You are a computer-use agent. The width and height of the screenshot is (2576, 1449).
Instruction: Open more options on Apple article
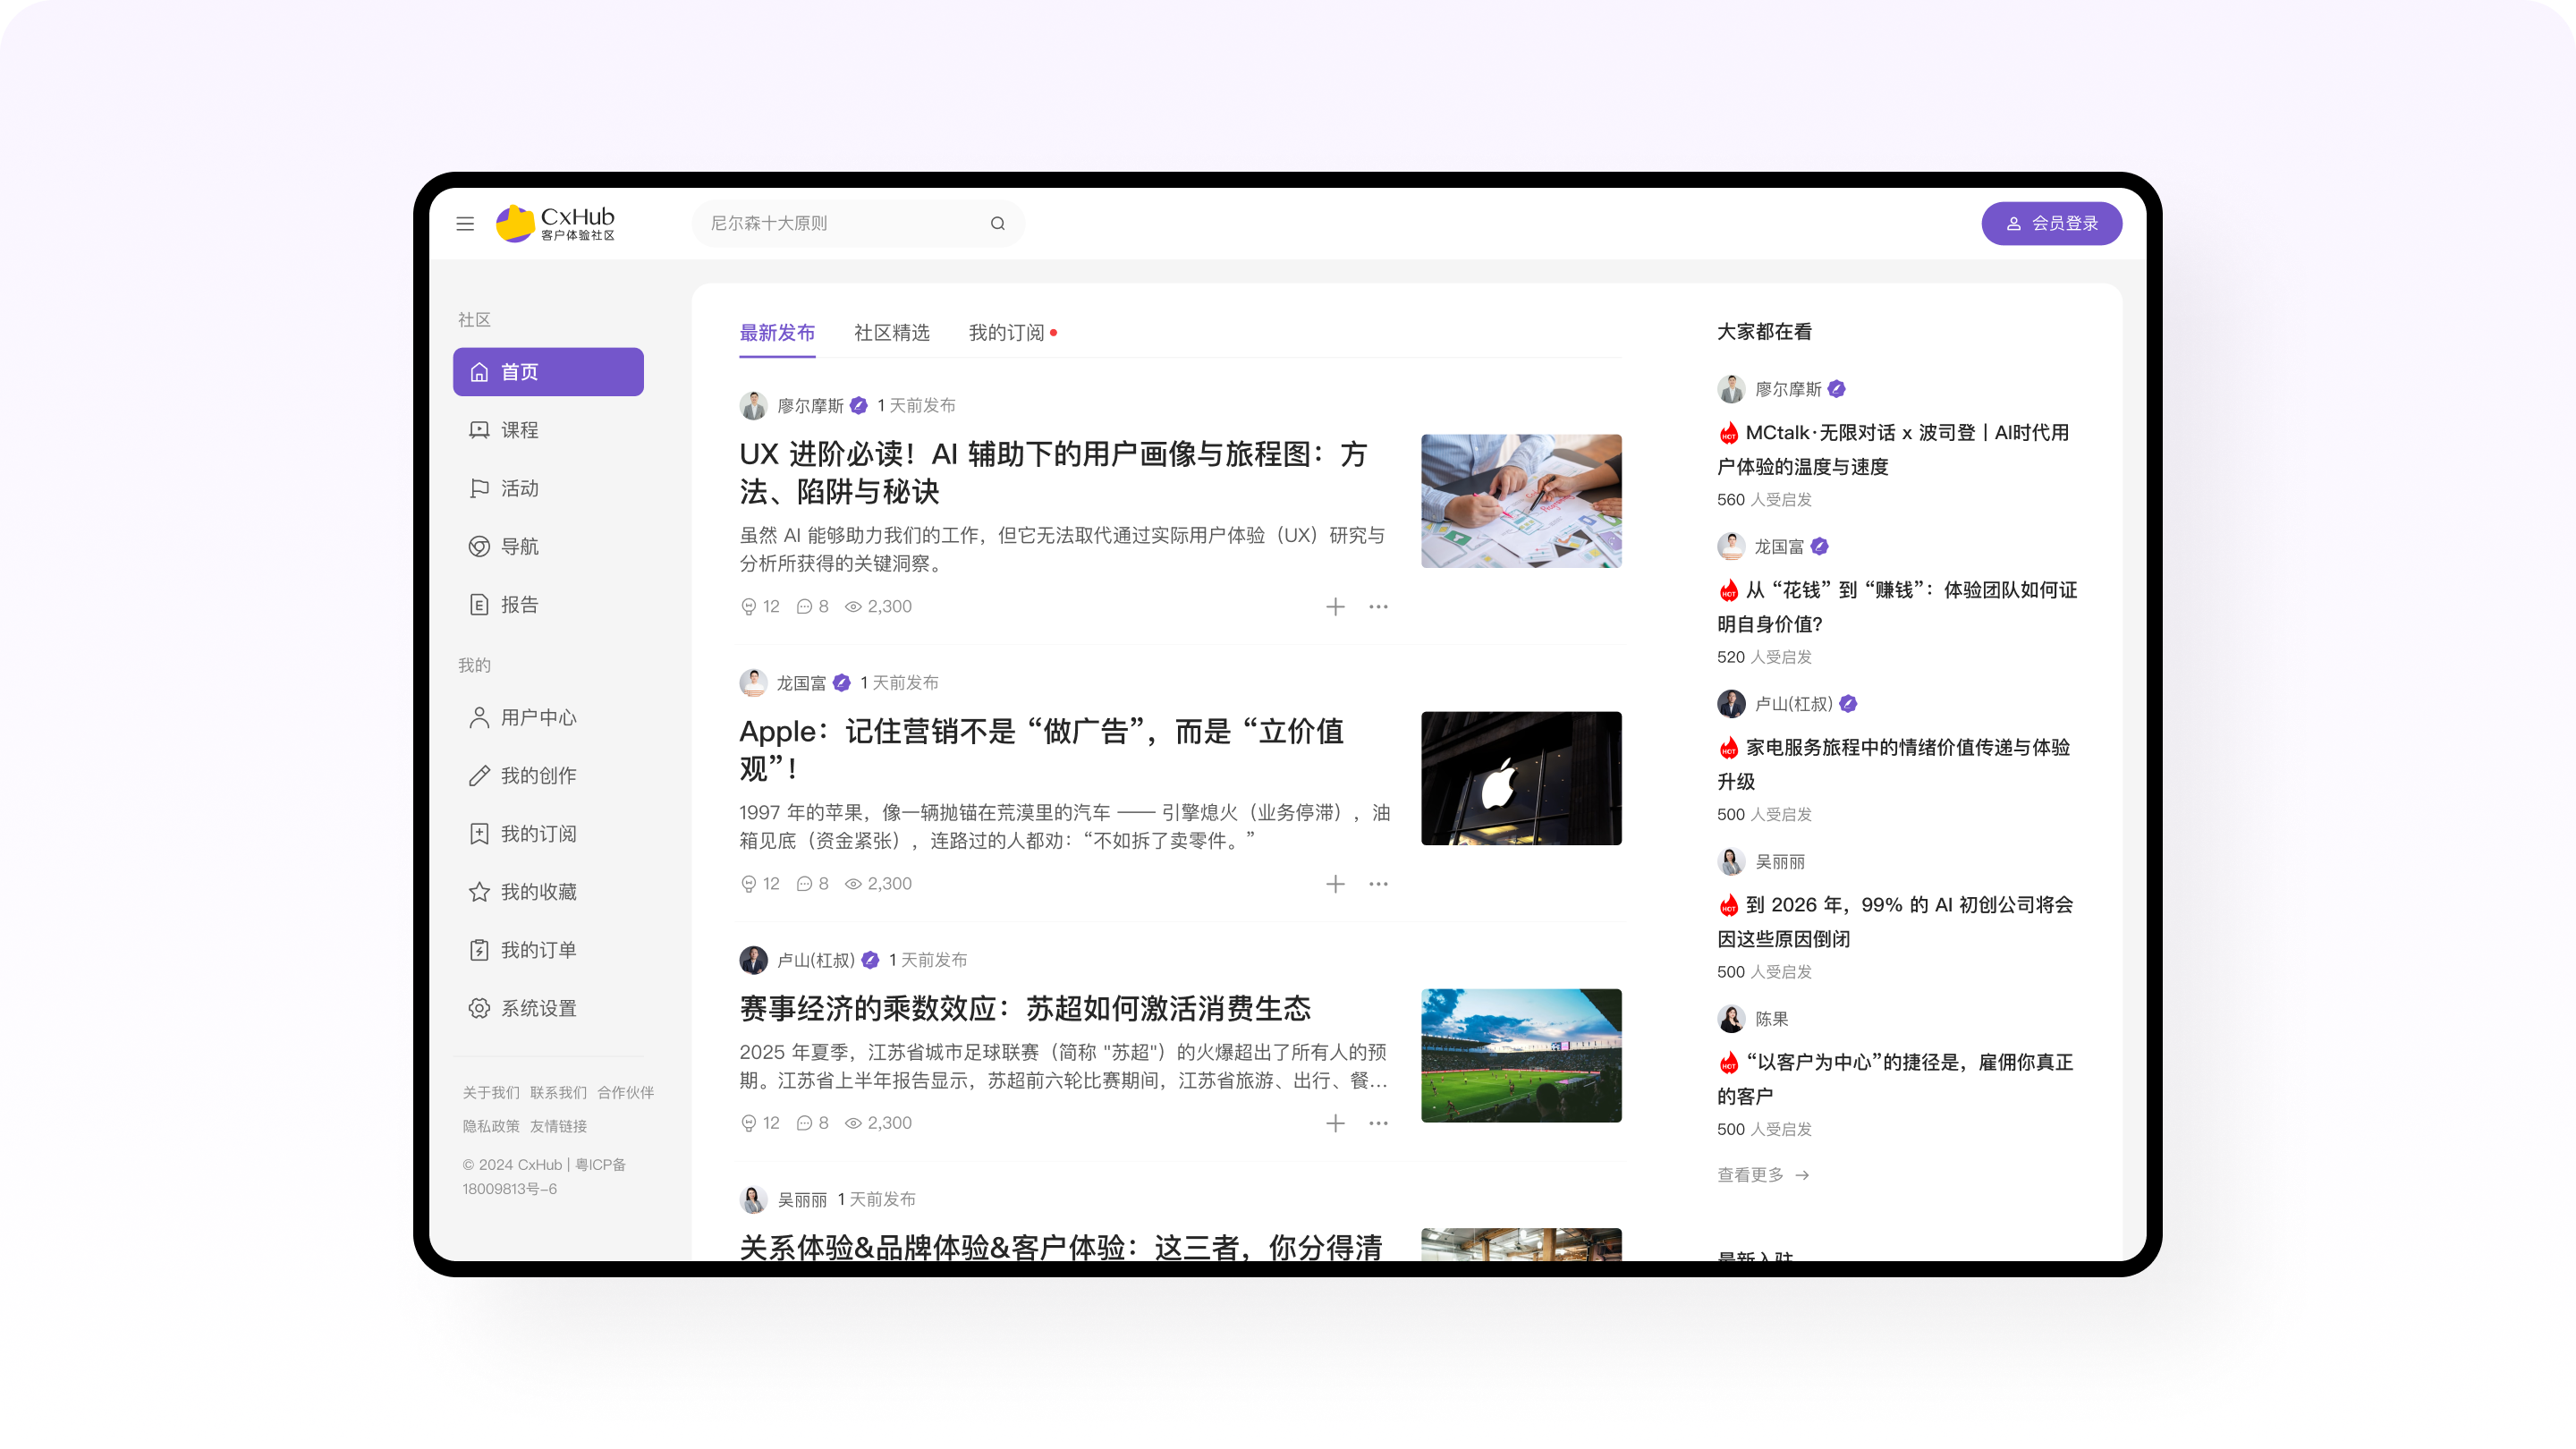pyautogui.click(x=1378, y=883)
